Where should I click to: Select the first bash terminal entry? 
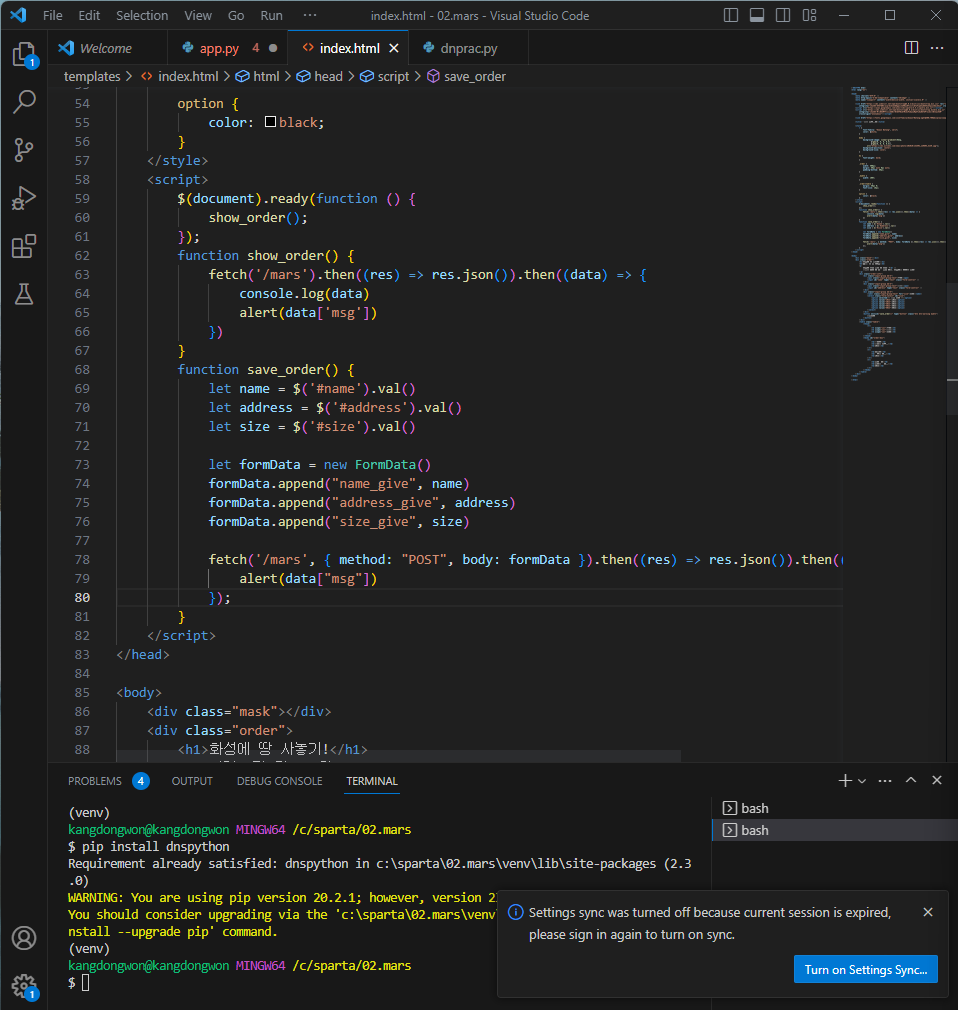[x=835, y=808]
